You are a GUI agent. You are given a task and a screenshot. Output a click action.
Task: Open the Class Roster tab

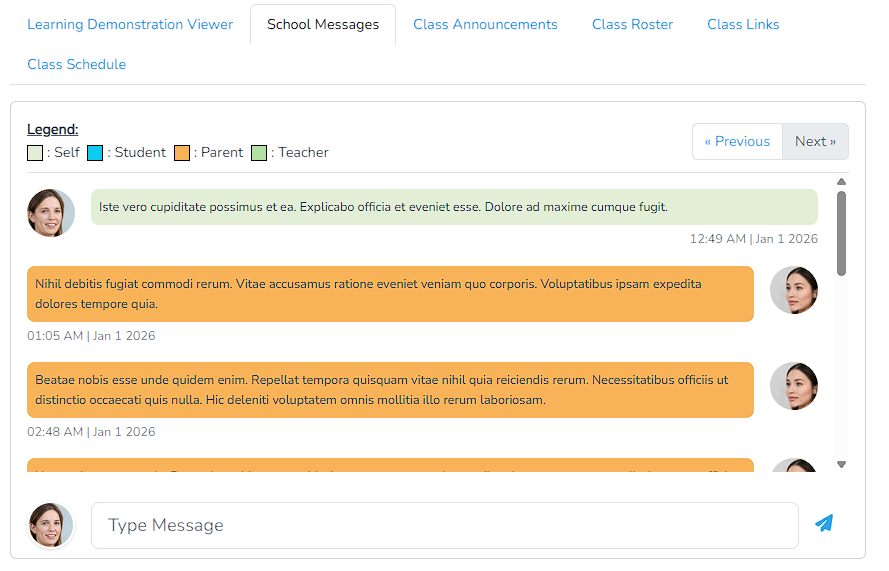[x=632, y=24]
